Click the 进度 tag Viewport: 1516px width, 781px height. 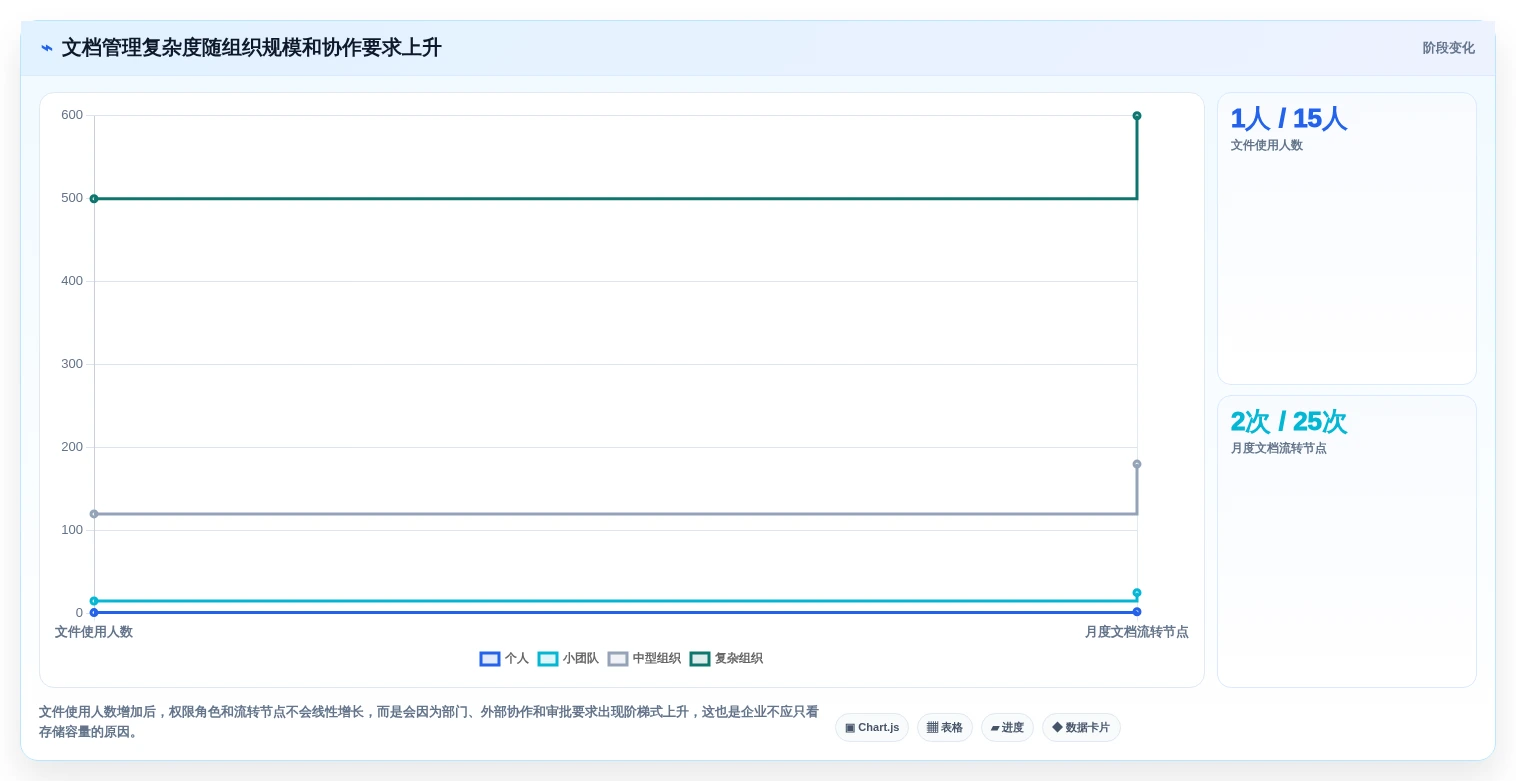(x=1007, y=728)
